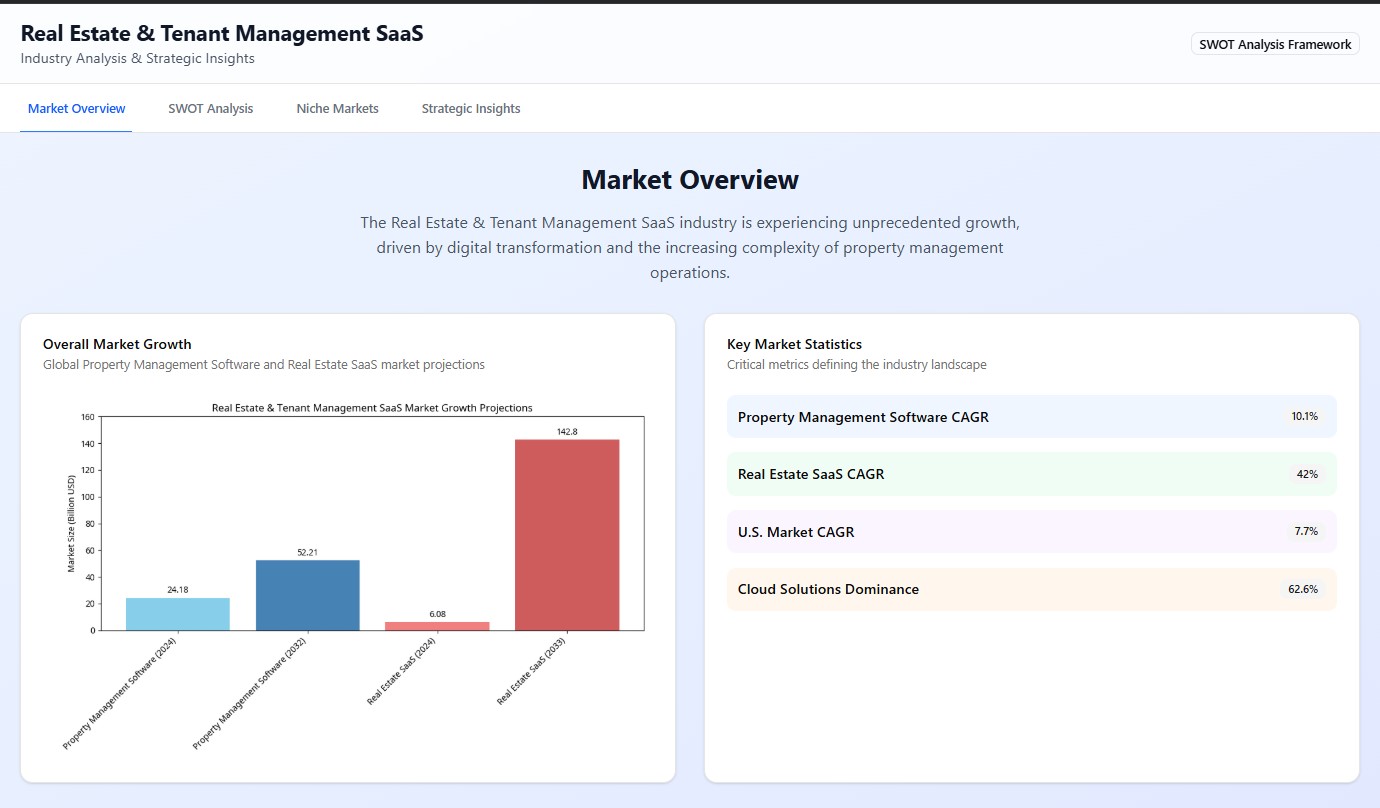Click the Real Estate SaaS CAGR row
Image resolution: width=1380 pixels, height=808 pixels.
1031,474
